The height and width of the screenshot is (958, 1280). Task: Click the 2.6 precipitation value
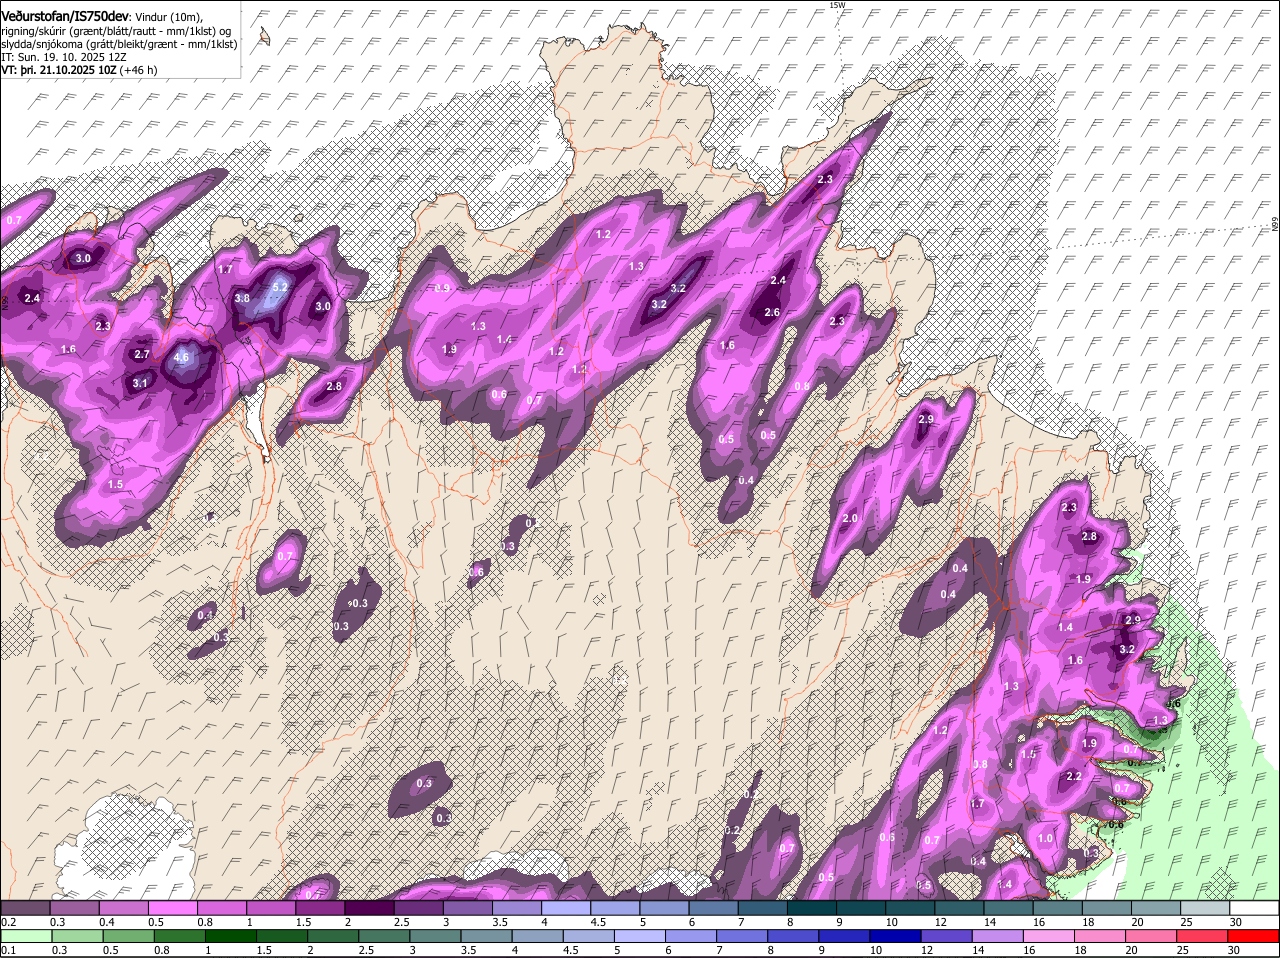tap(772, 312)
